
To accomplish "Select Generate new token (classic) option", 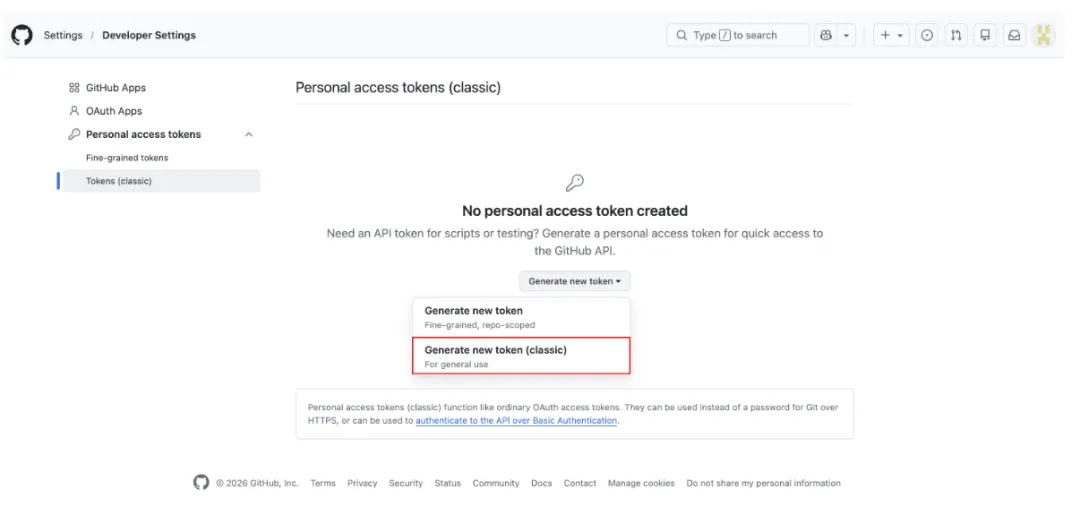I will (521, 356).
